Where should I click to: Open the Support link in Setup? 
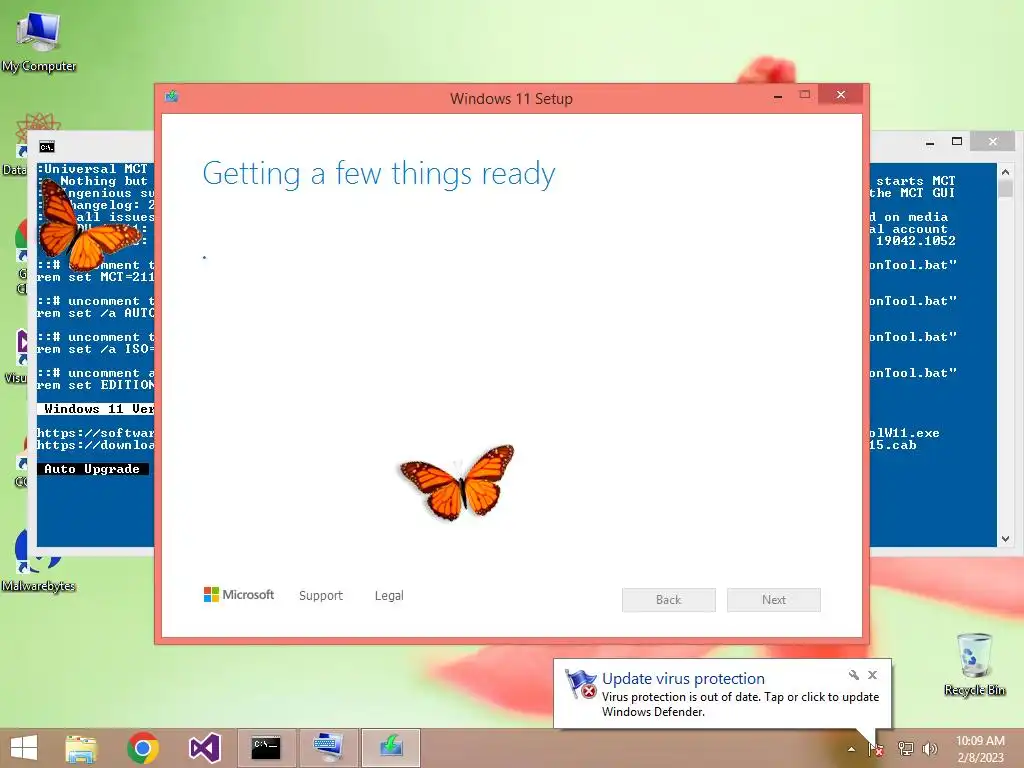click(x=321, y=596)
